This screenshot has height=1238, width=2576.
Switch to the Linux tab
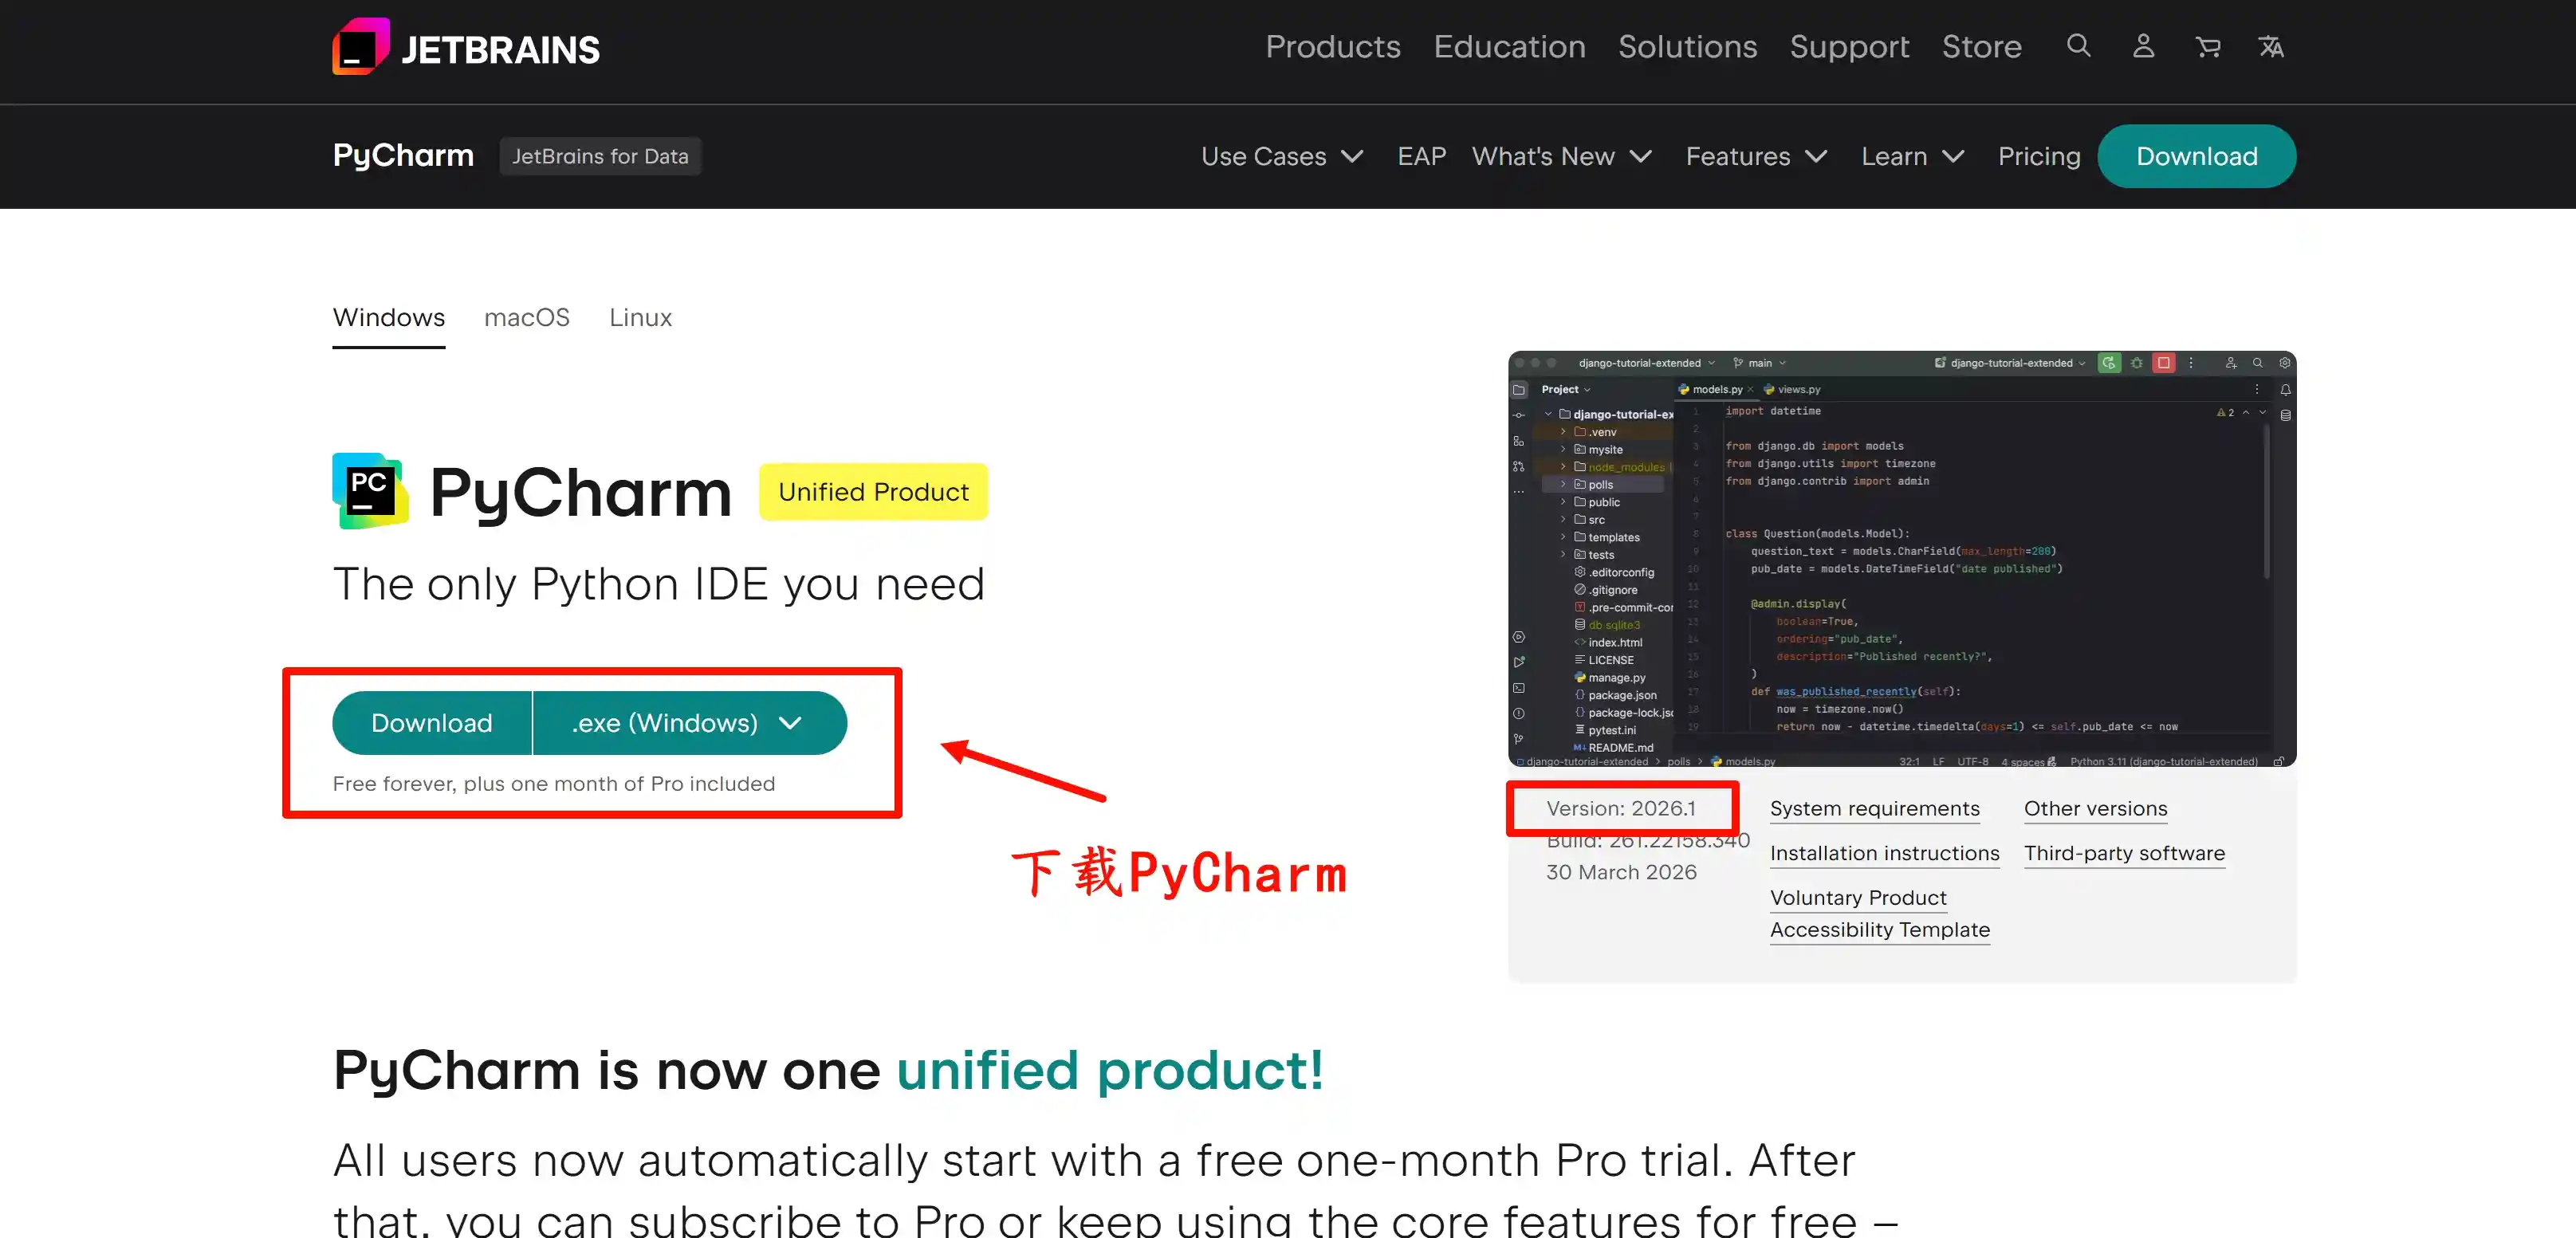639,317
